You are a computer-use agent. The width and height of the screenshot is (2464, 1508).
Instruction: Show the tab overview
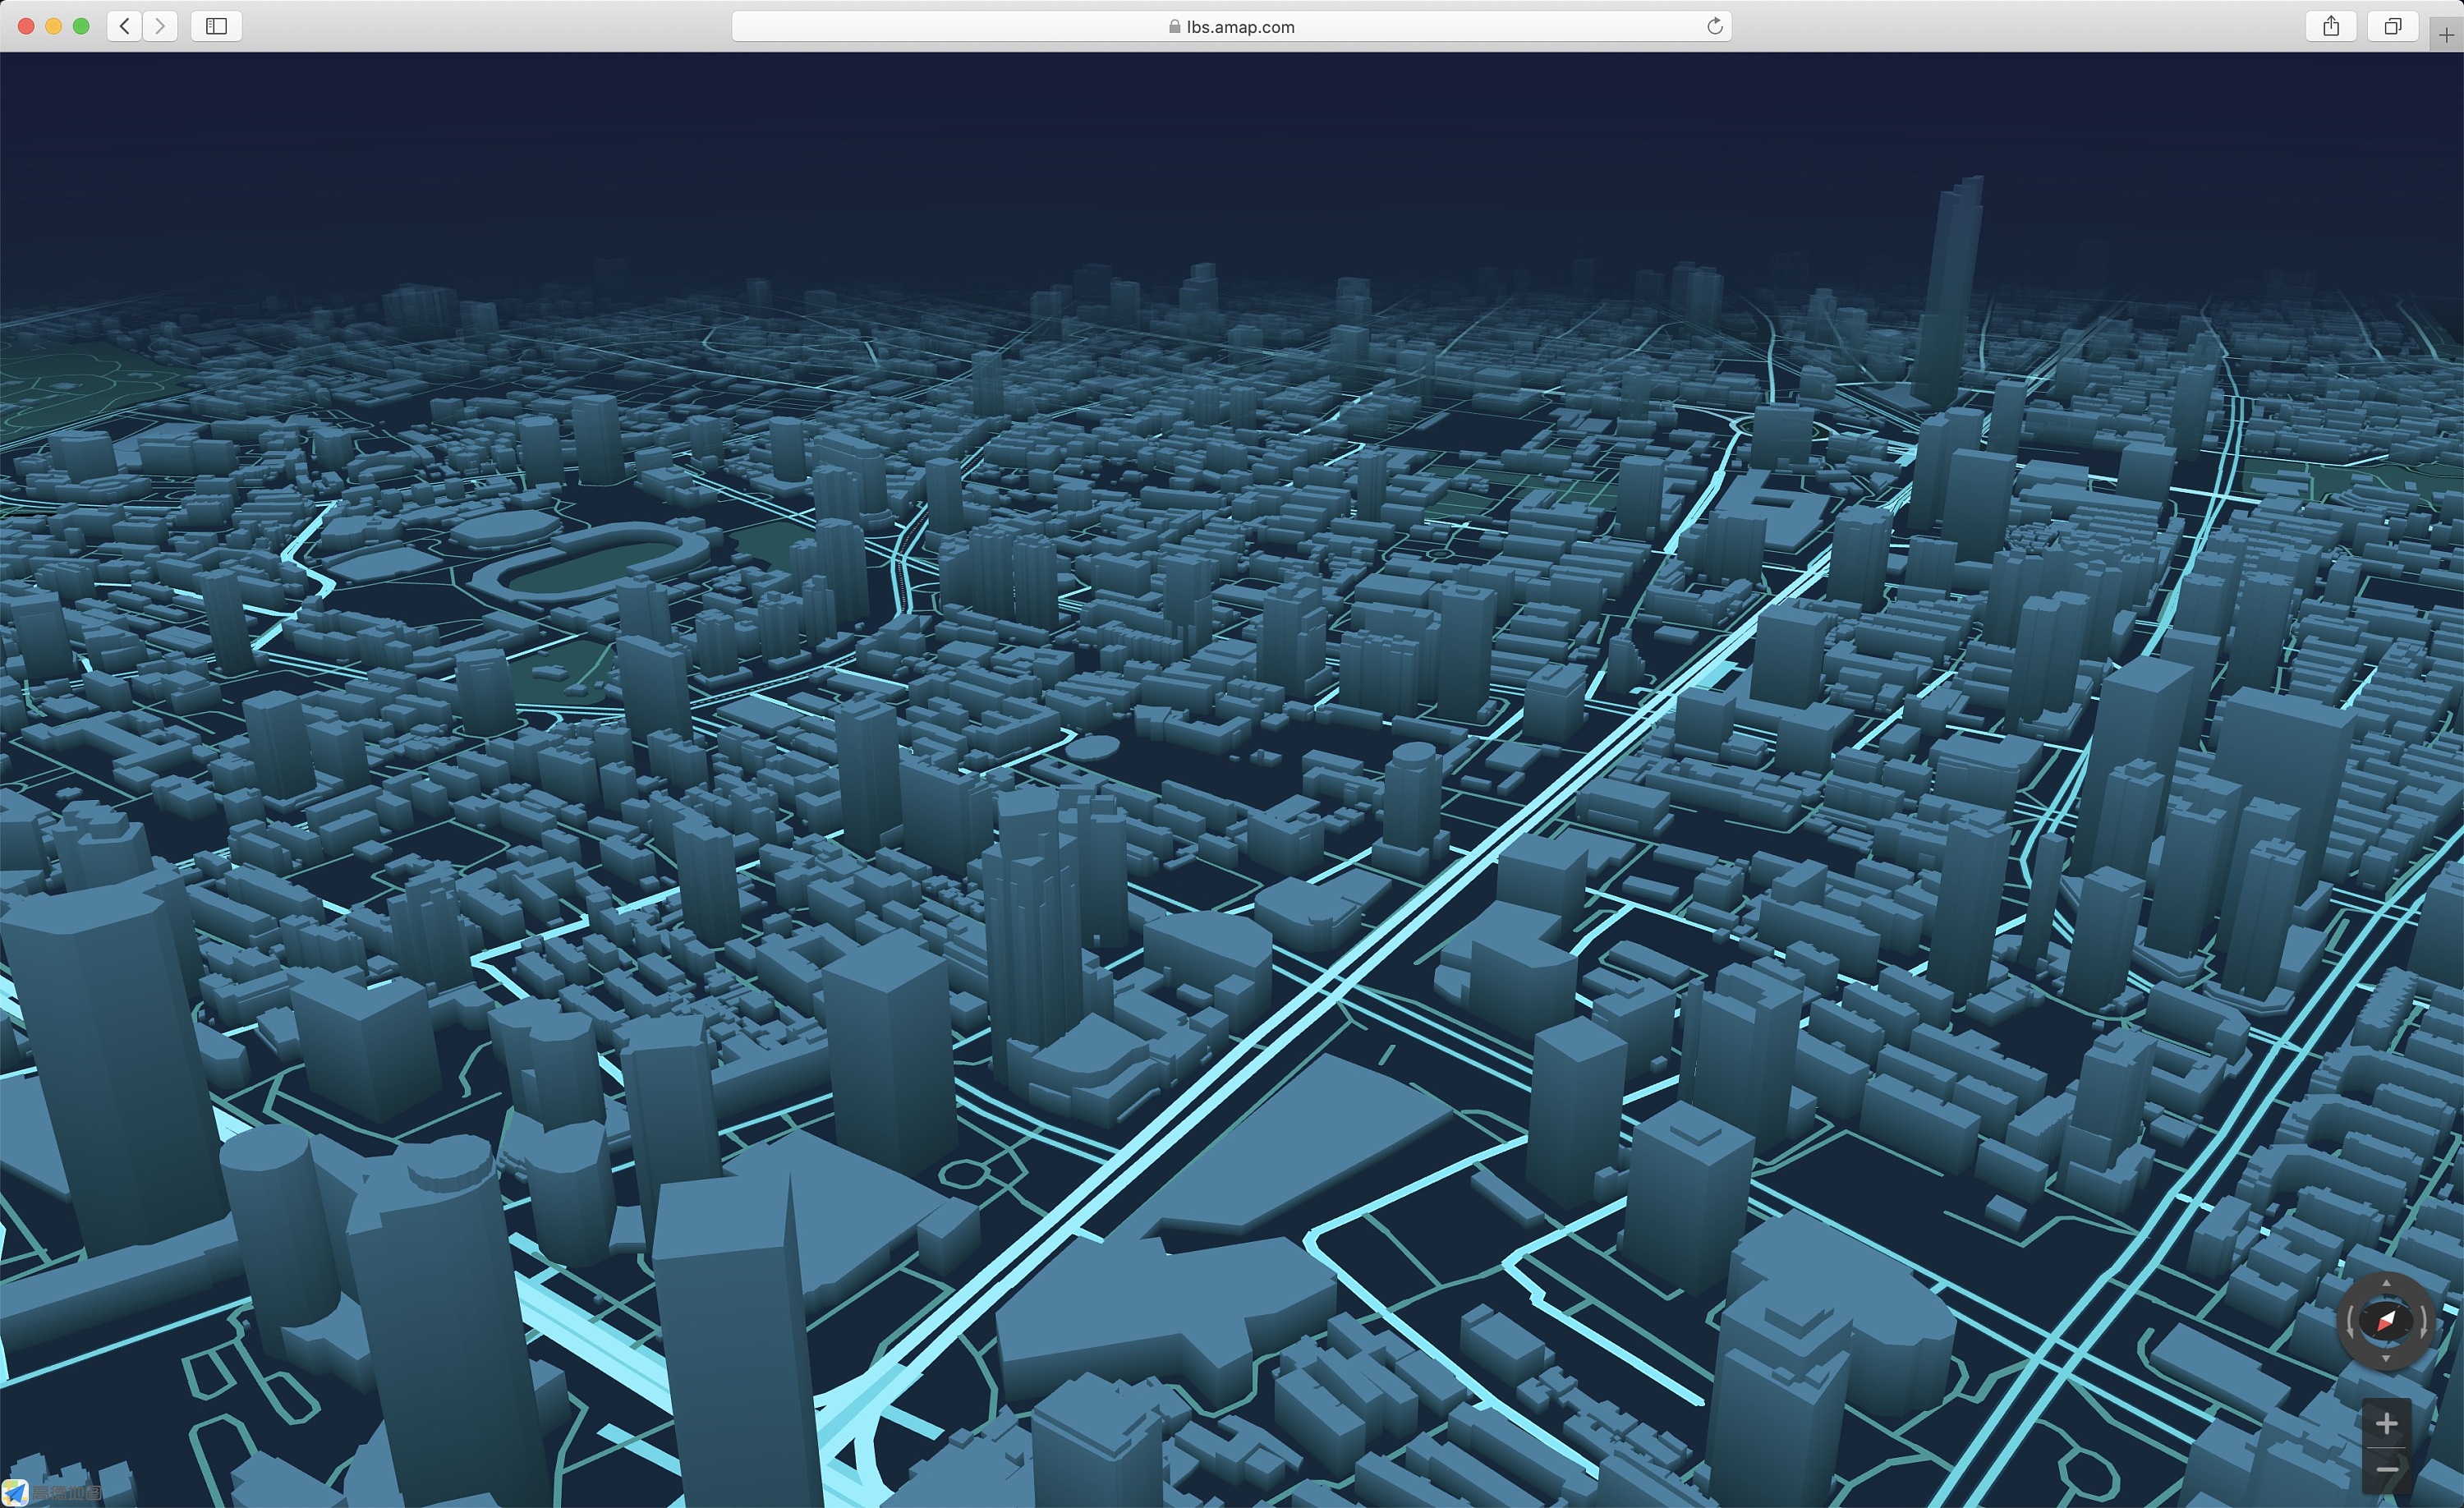[x=2392, y=26]
